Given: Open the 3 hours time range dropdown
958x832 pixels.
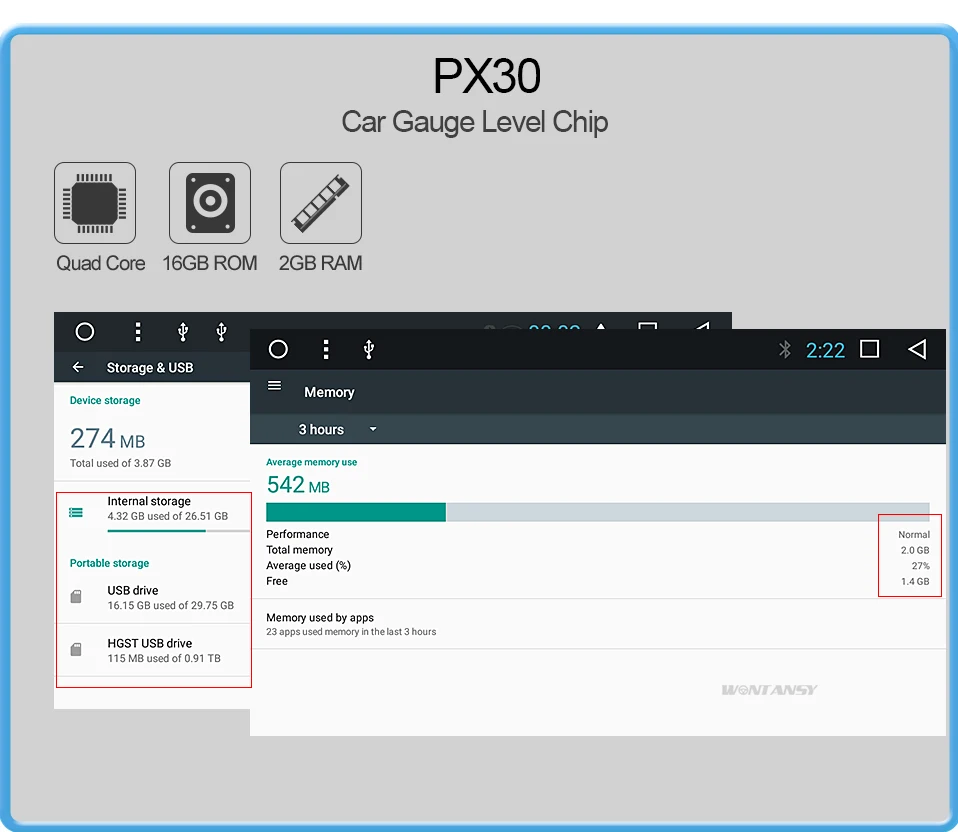Looking at the screenshot, I should [x=330, y=429].
